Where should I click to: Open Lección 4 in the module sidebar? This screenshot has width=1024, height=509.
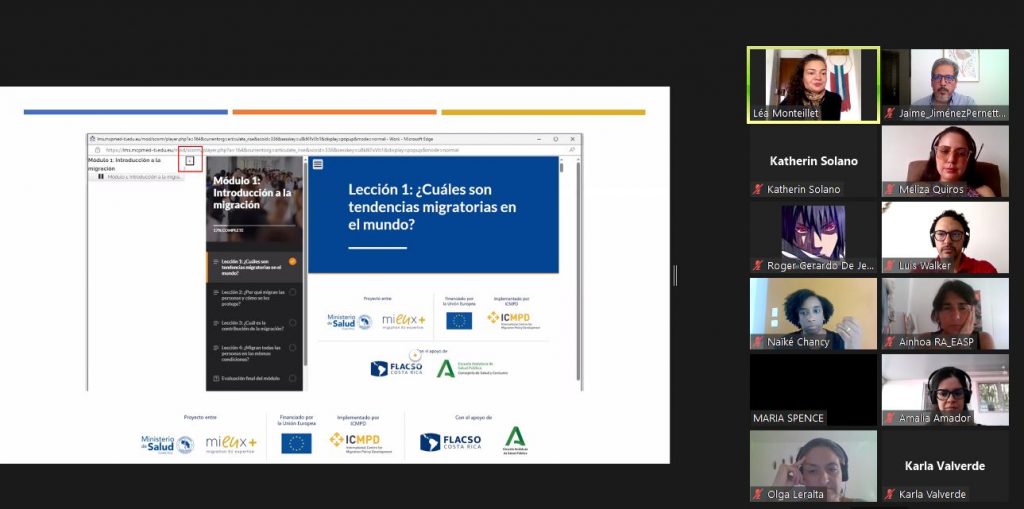[x=249, y=351]
